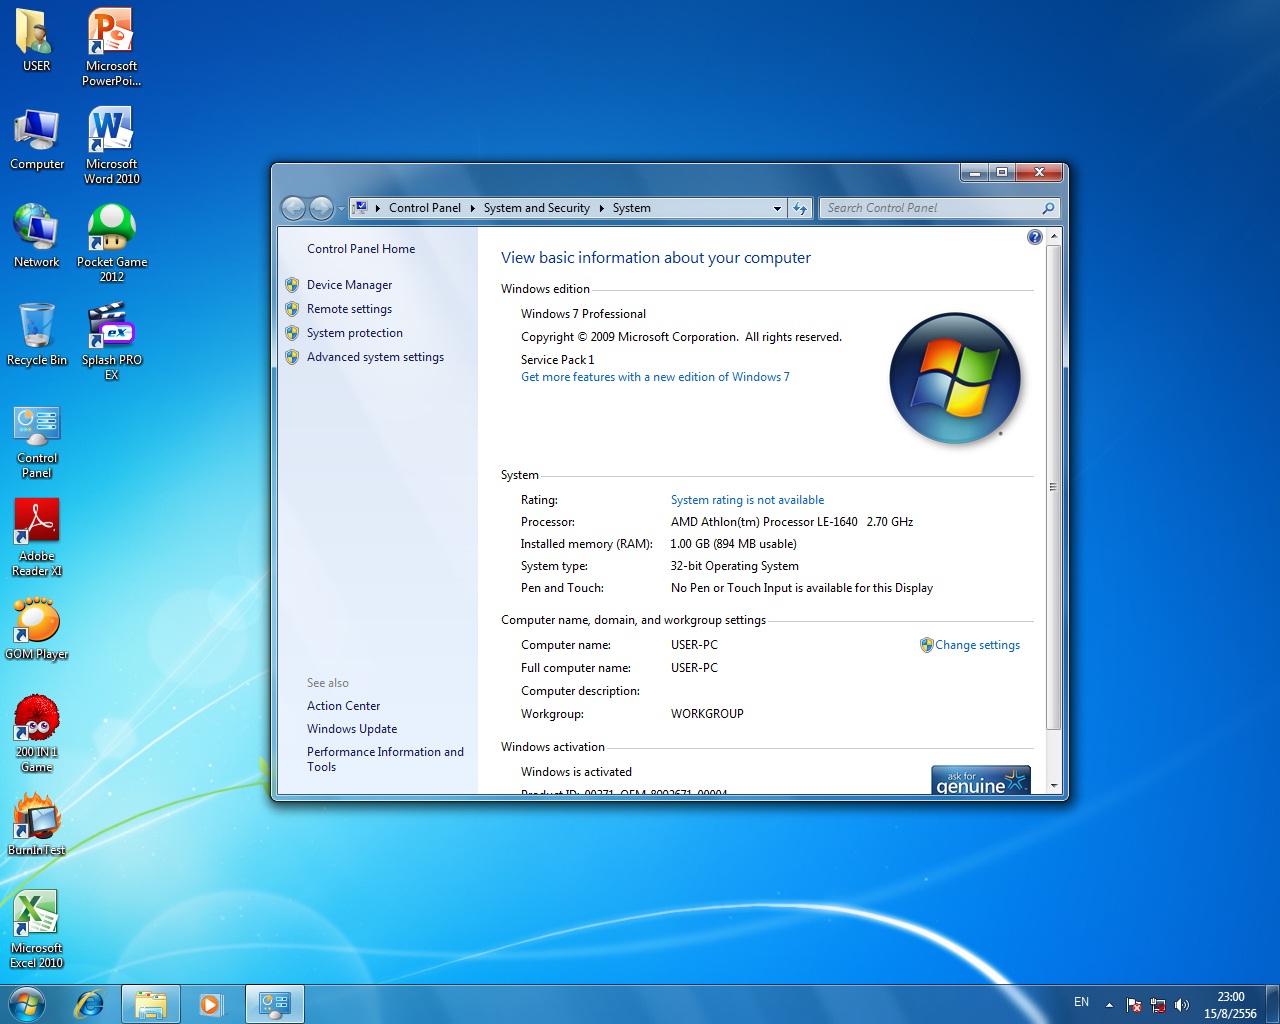Open Internet Explorer from the taskbar
This screenshot has width=1280, height=1024.
coord(89,1004)
